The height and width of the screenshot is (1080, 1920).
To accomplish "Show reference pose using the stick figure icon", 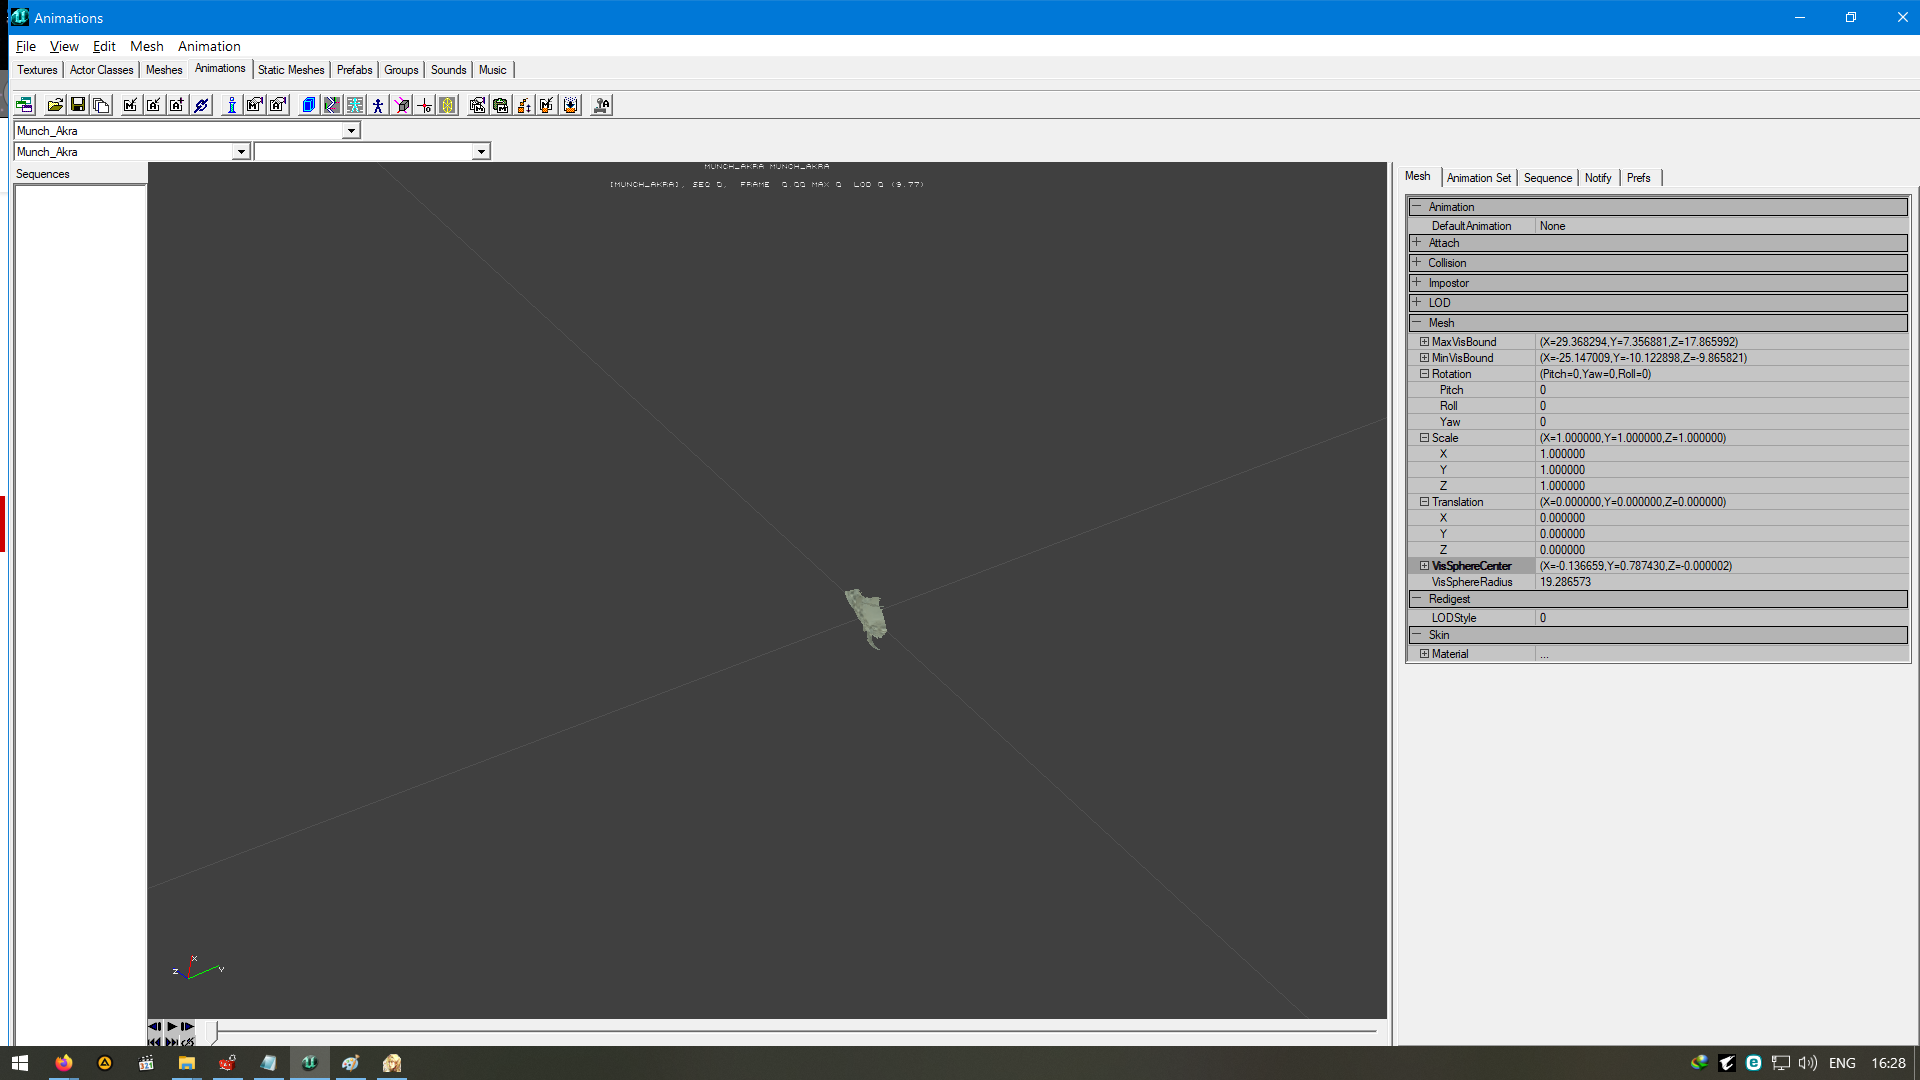I will 378,105.
